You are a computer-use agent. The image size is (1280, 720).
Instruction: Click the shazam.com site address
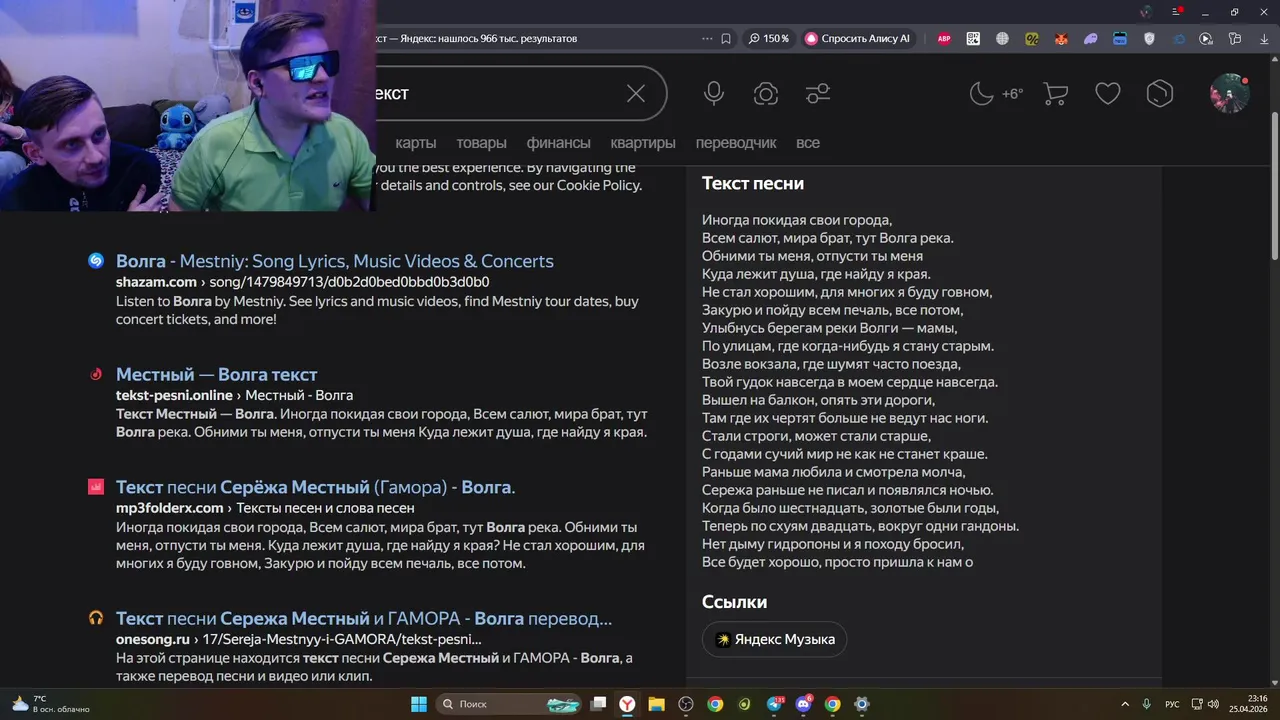(156, 282)
